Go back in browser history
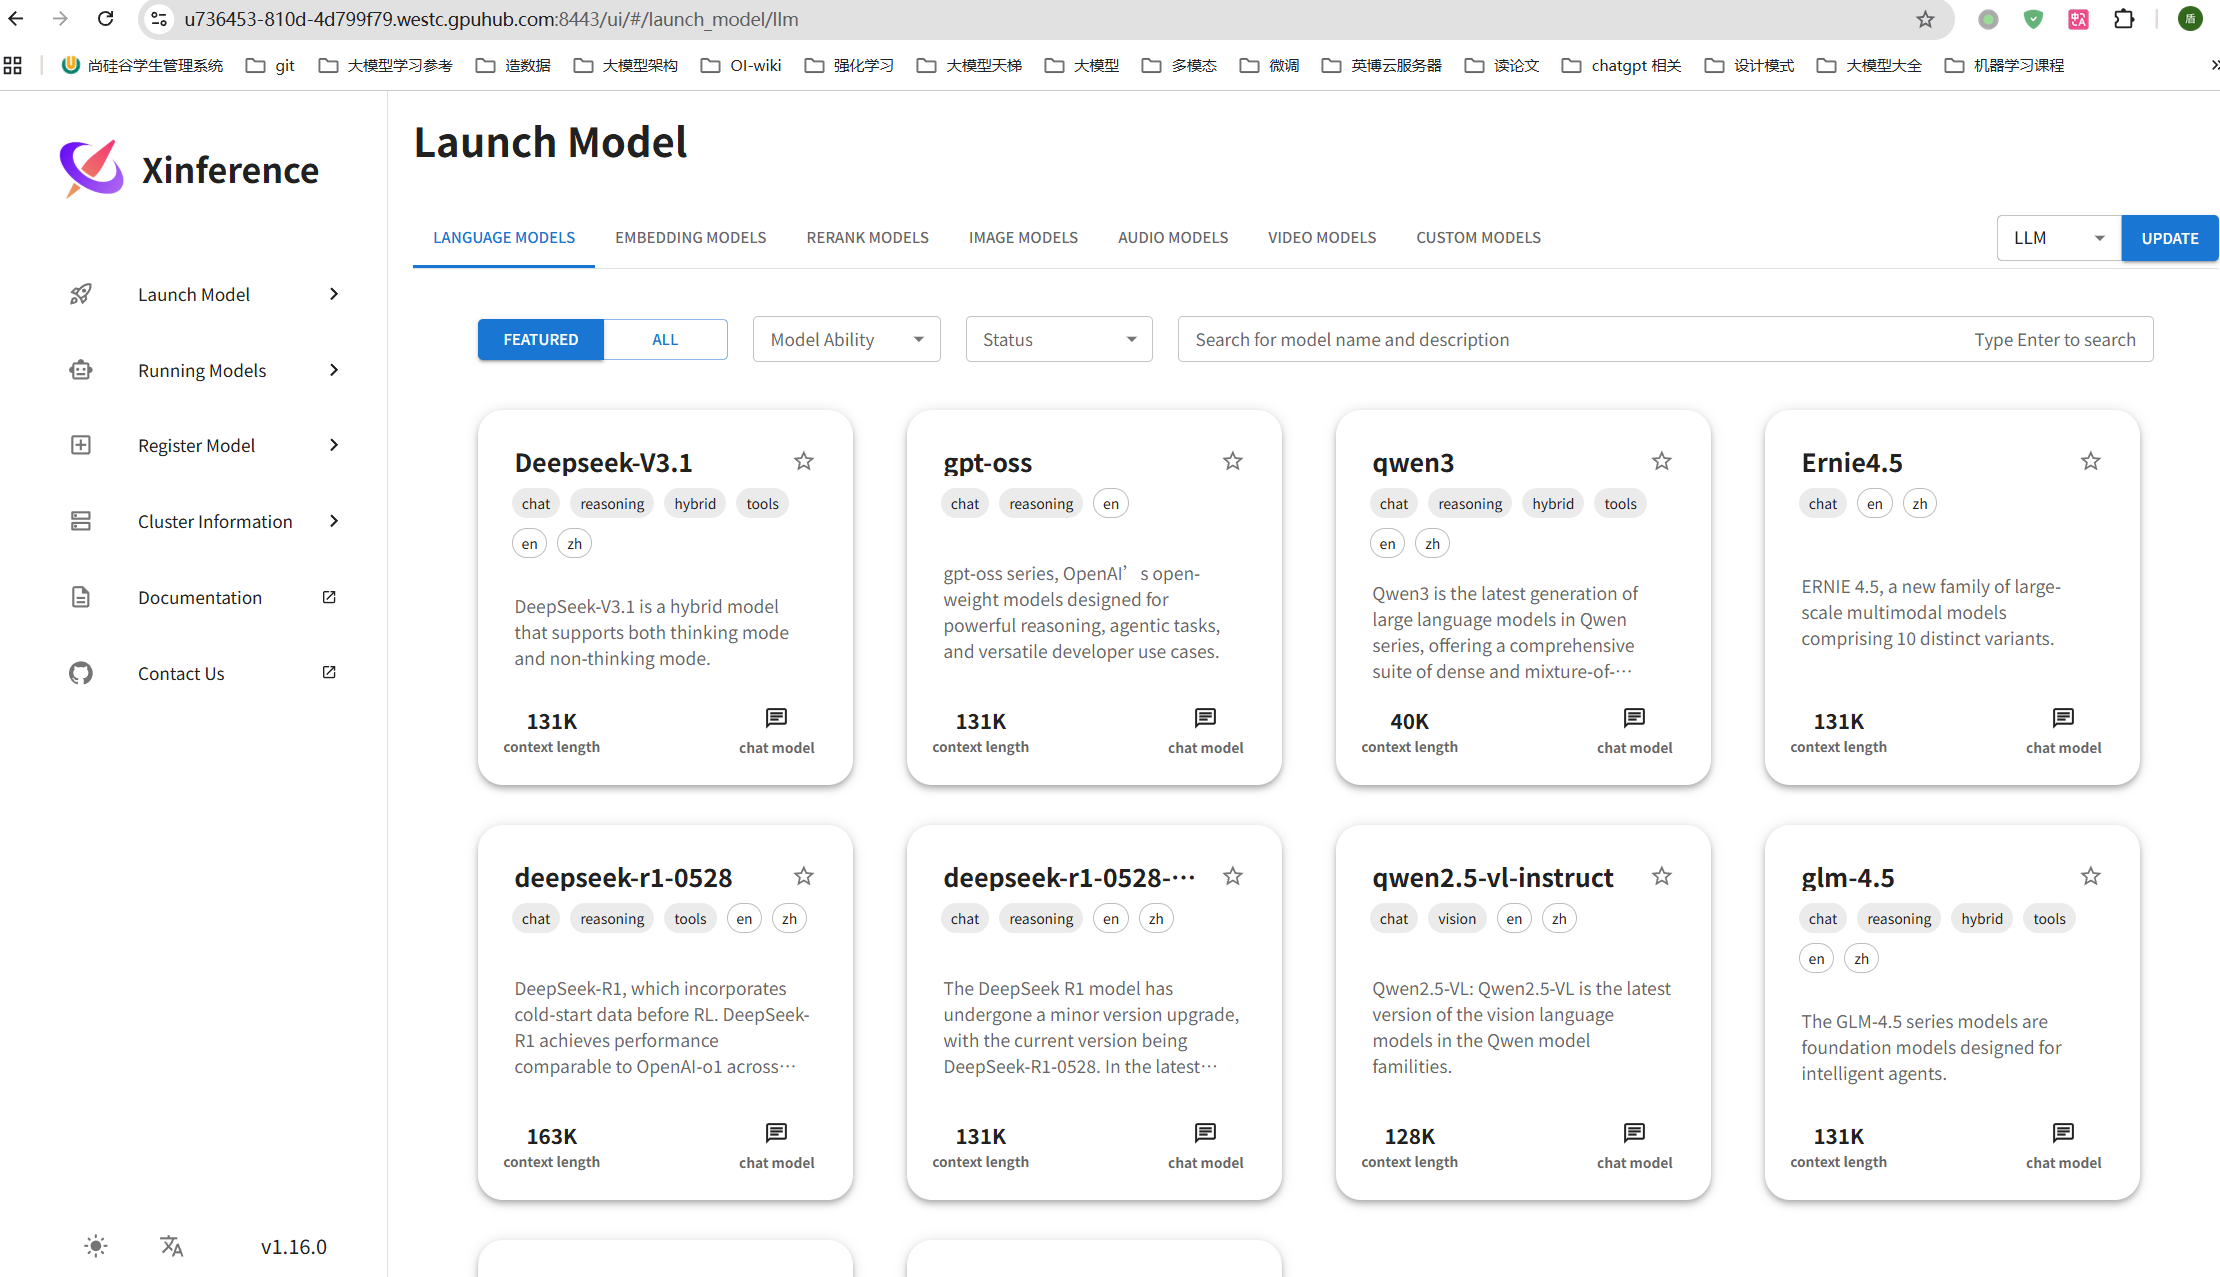The height and width of the screenshot is (1277, 2220). click(16, 19)
